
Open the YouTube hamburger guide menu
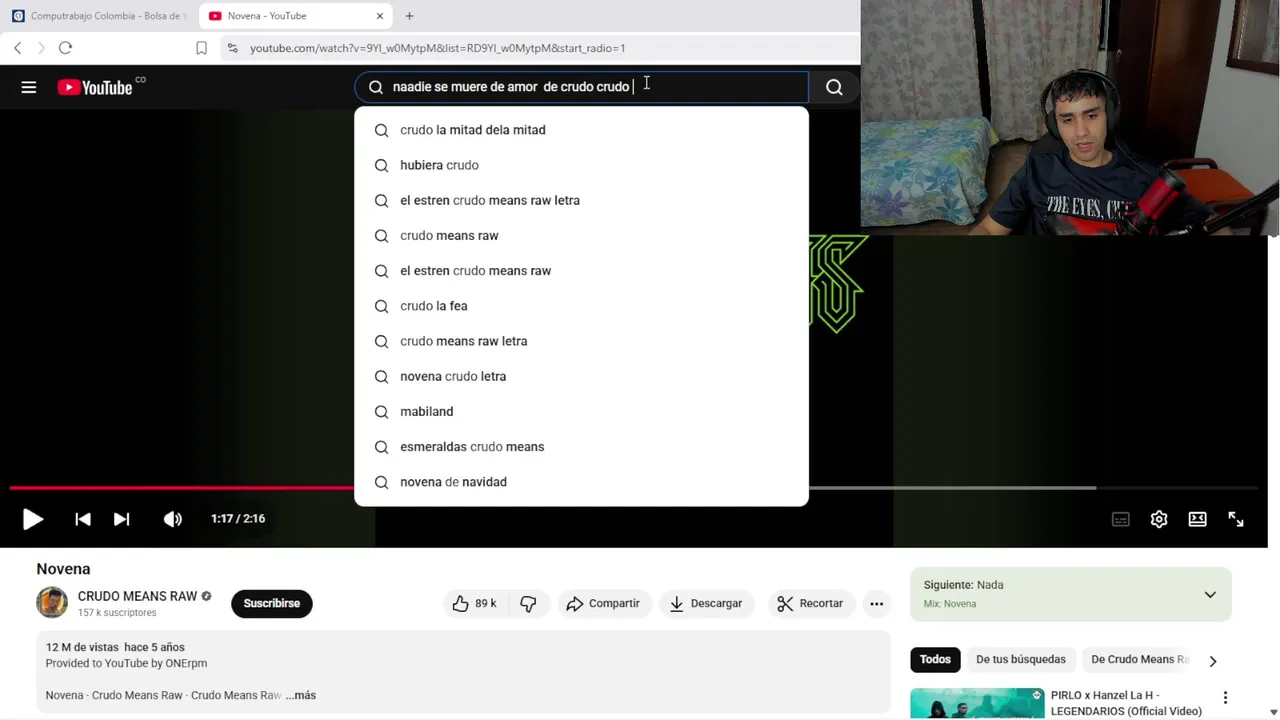click(x=29, y=87)
